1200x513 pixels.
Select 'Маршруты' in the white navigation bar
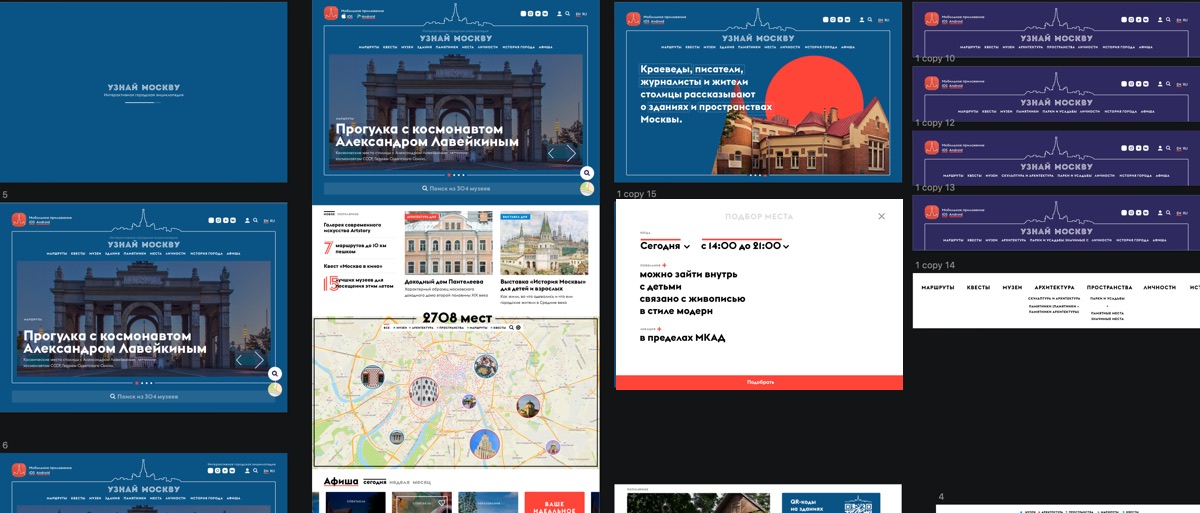coord(937,287)
